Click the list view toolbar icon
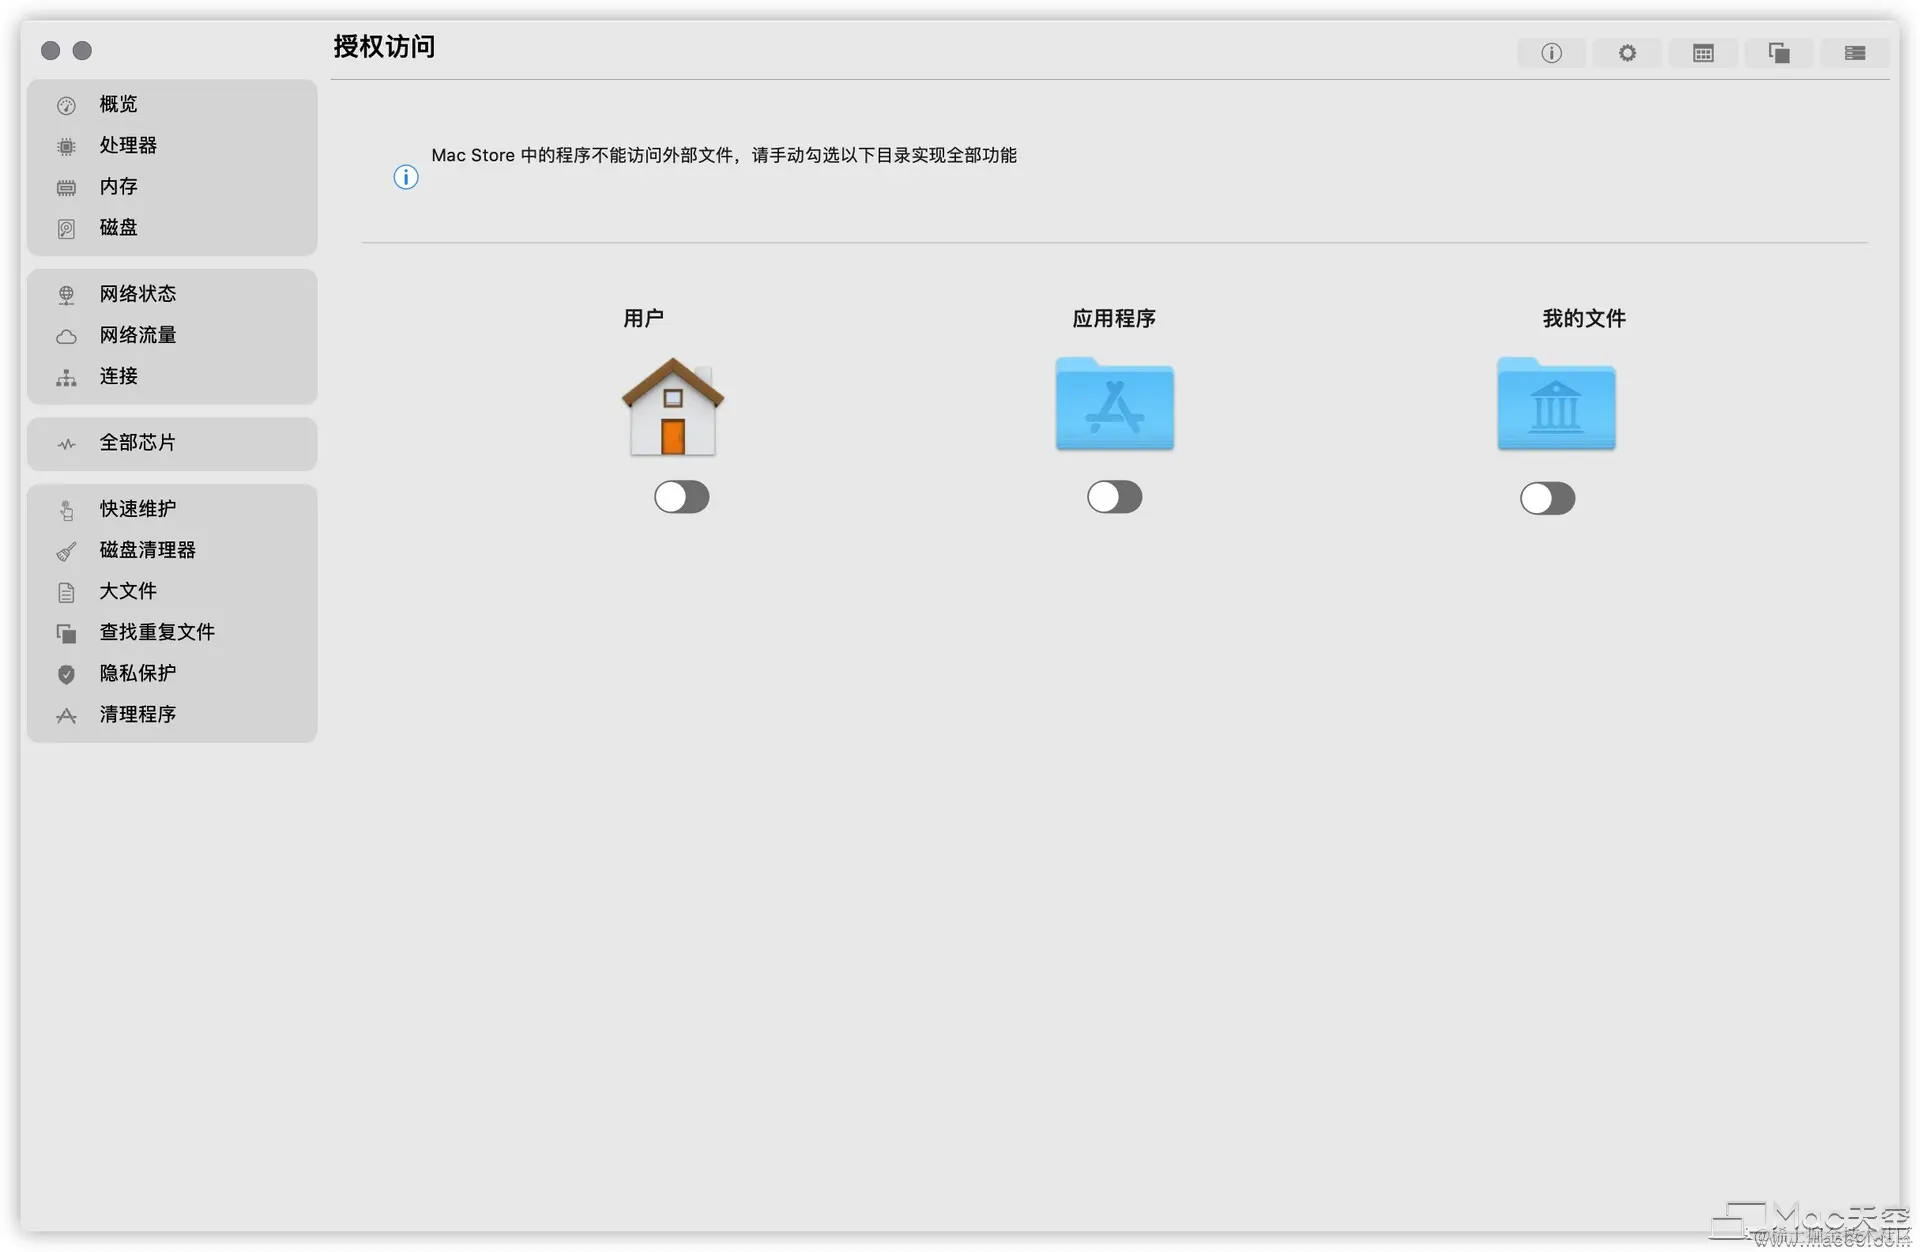The height and width of the screenshot is (1252, 1920). point(1855,53)
